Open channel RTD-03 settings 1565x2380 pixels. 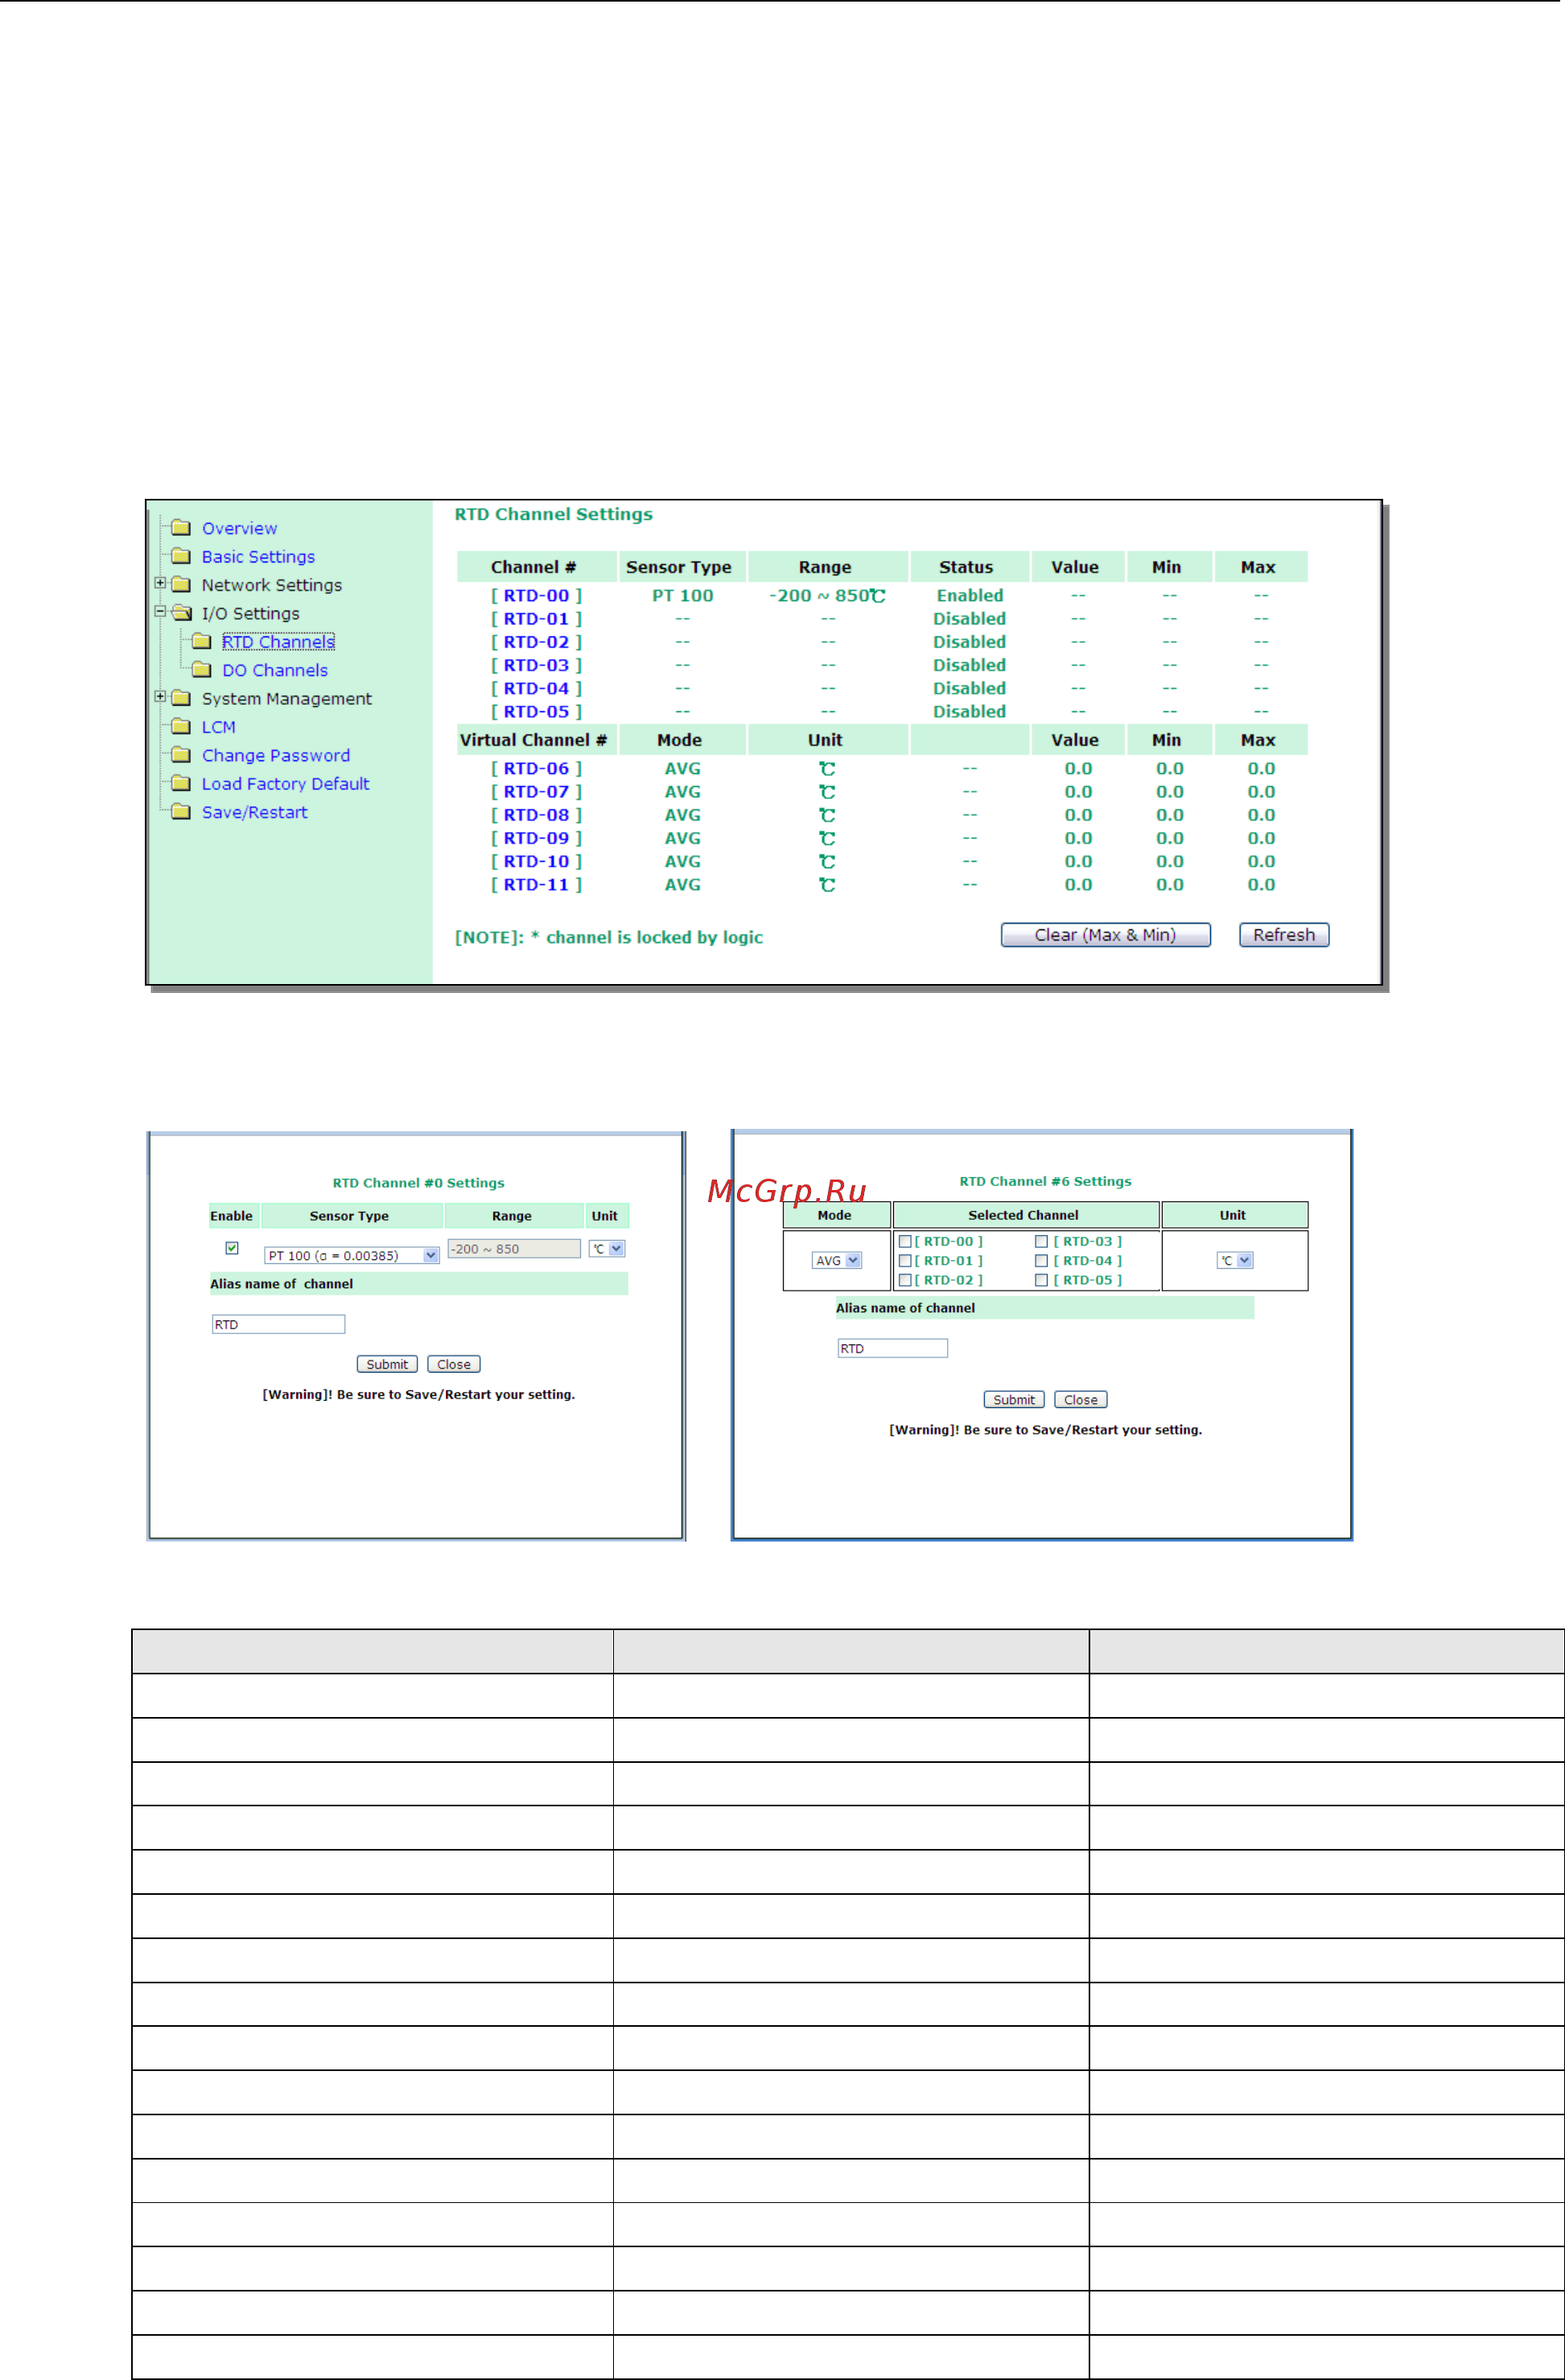coord(536,665)
